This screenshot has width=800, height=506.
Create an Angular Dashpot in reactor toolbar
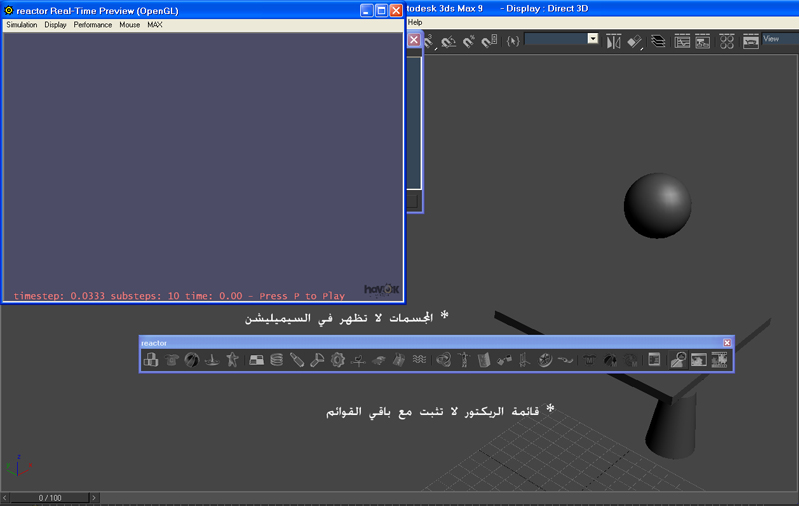[317, 360]
